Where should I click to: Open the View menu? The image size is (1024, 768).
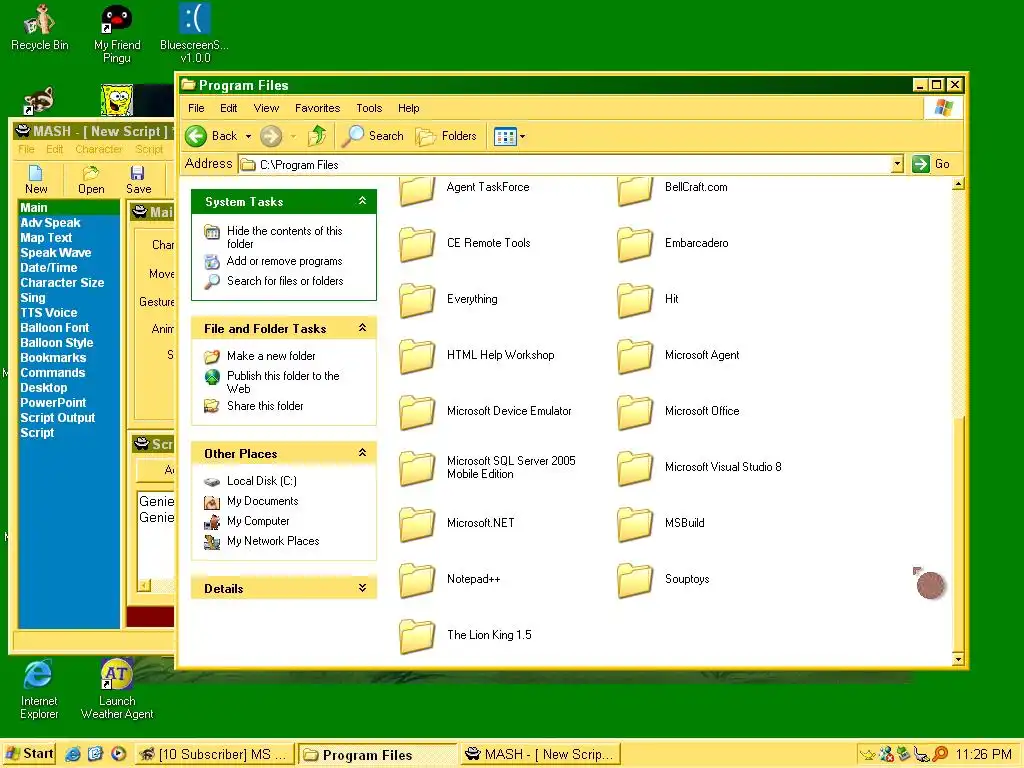click(x=266, y=108)
